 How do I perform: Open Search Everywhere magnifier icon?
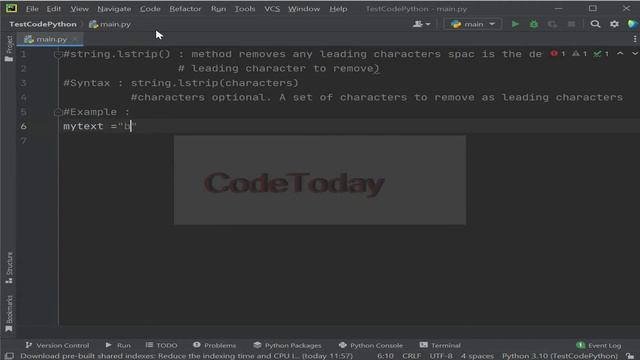pos(595,24)
